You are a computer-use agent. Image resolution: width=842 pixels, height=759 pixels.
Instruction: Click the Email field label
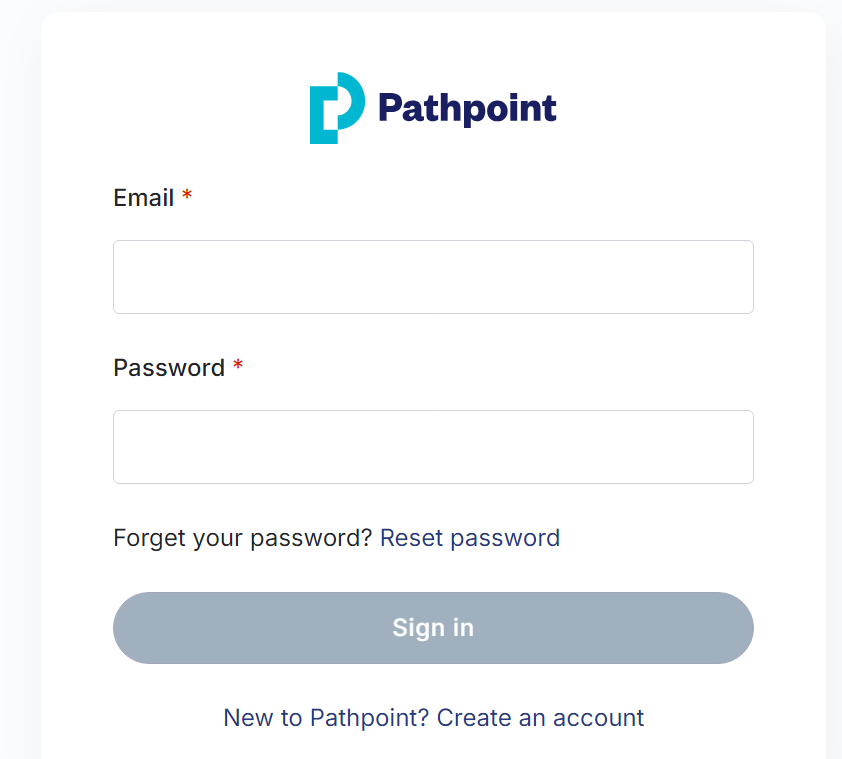point(144,198)
